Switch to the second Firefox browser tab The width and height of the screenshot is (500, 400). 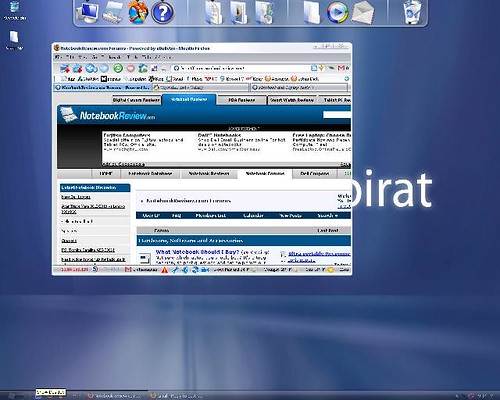(201, 88)
